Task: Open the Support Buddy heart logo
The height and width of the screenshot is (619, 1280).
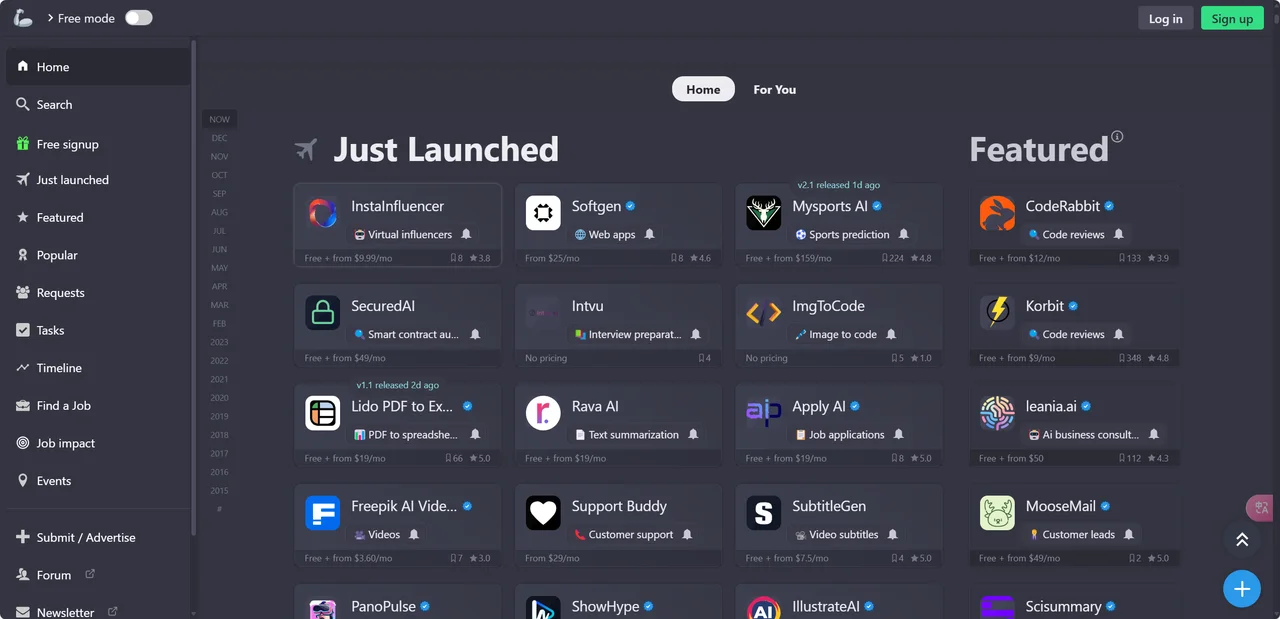Action: click(543, 513)
